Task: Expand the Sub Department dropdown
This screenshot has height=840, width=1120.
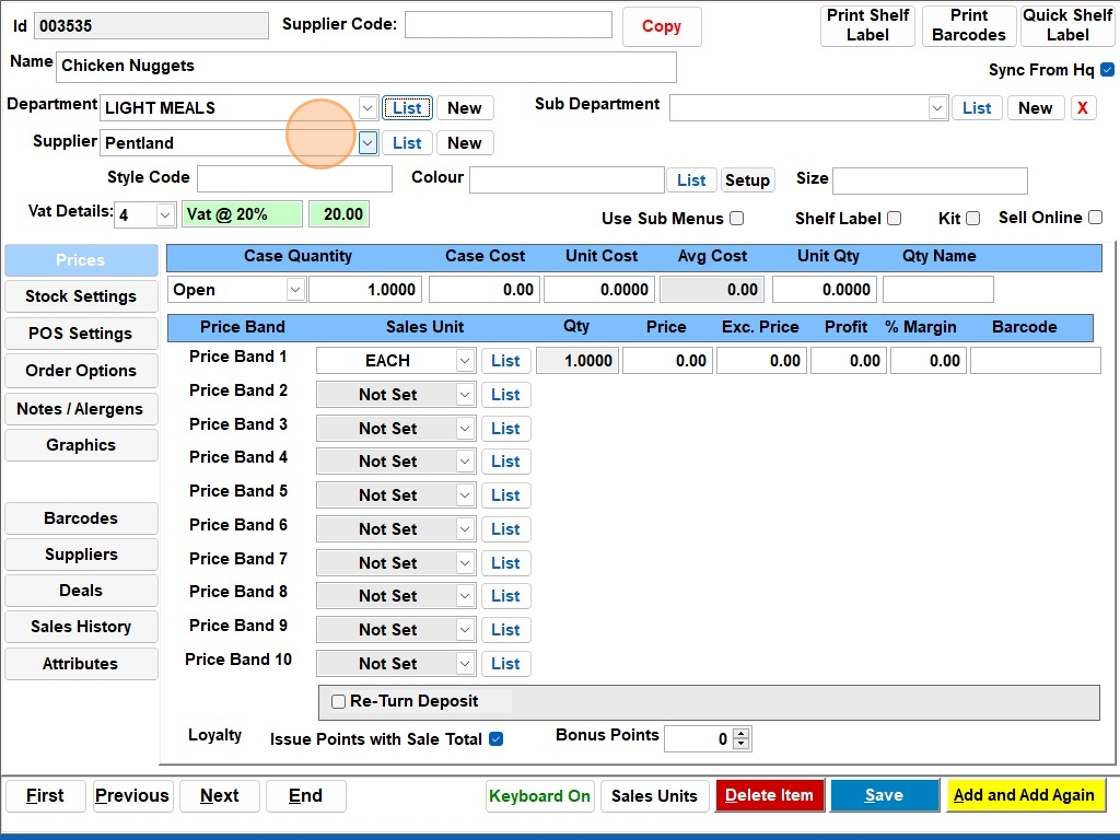Action: point(937,108)
